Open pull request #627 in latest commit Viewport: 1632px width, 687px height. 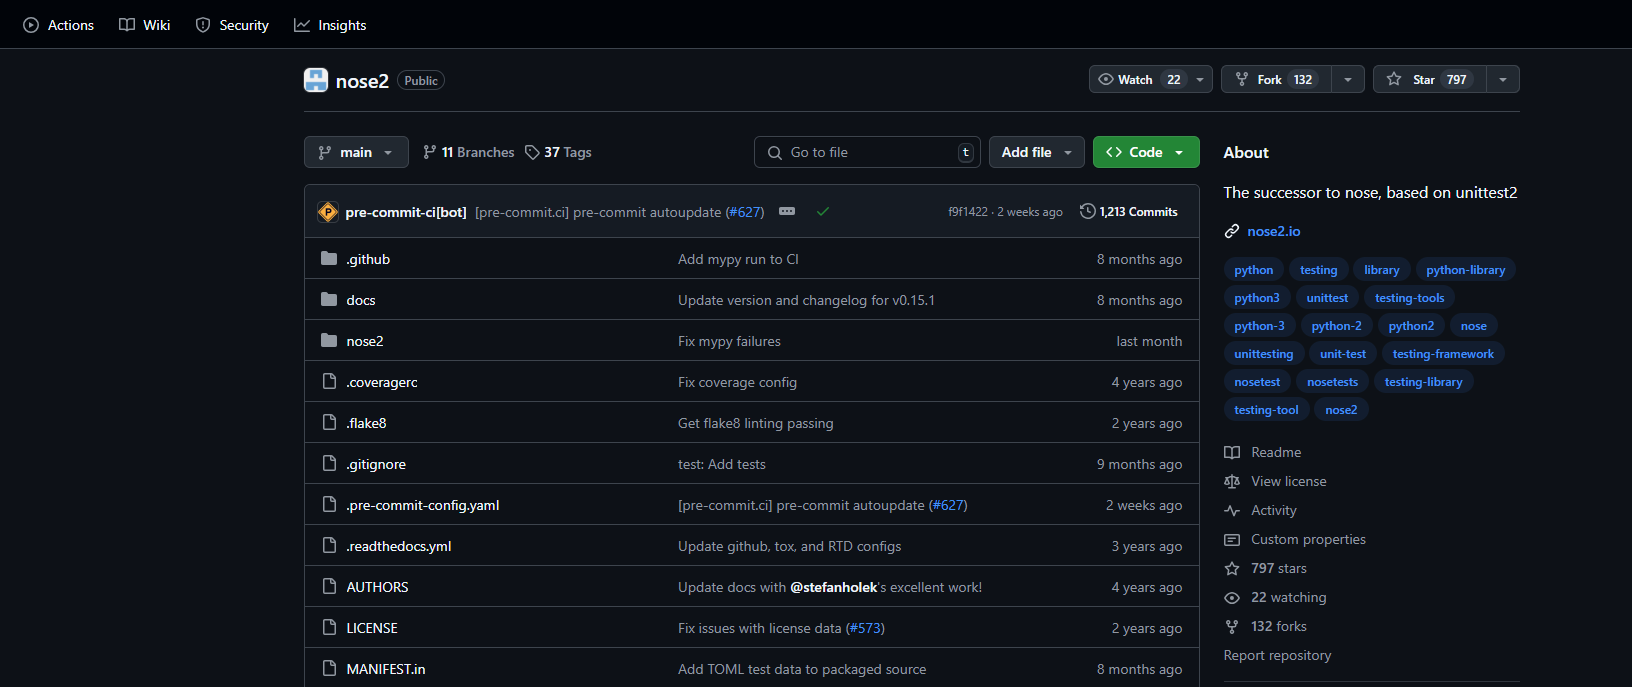point(744,212)
